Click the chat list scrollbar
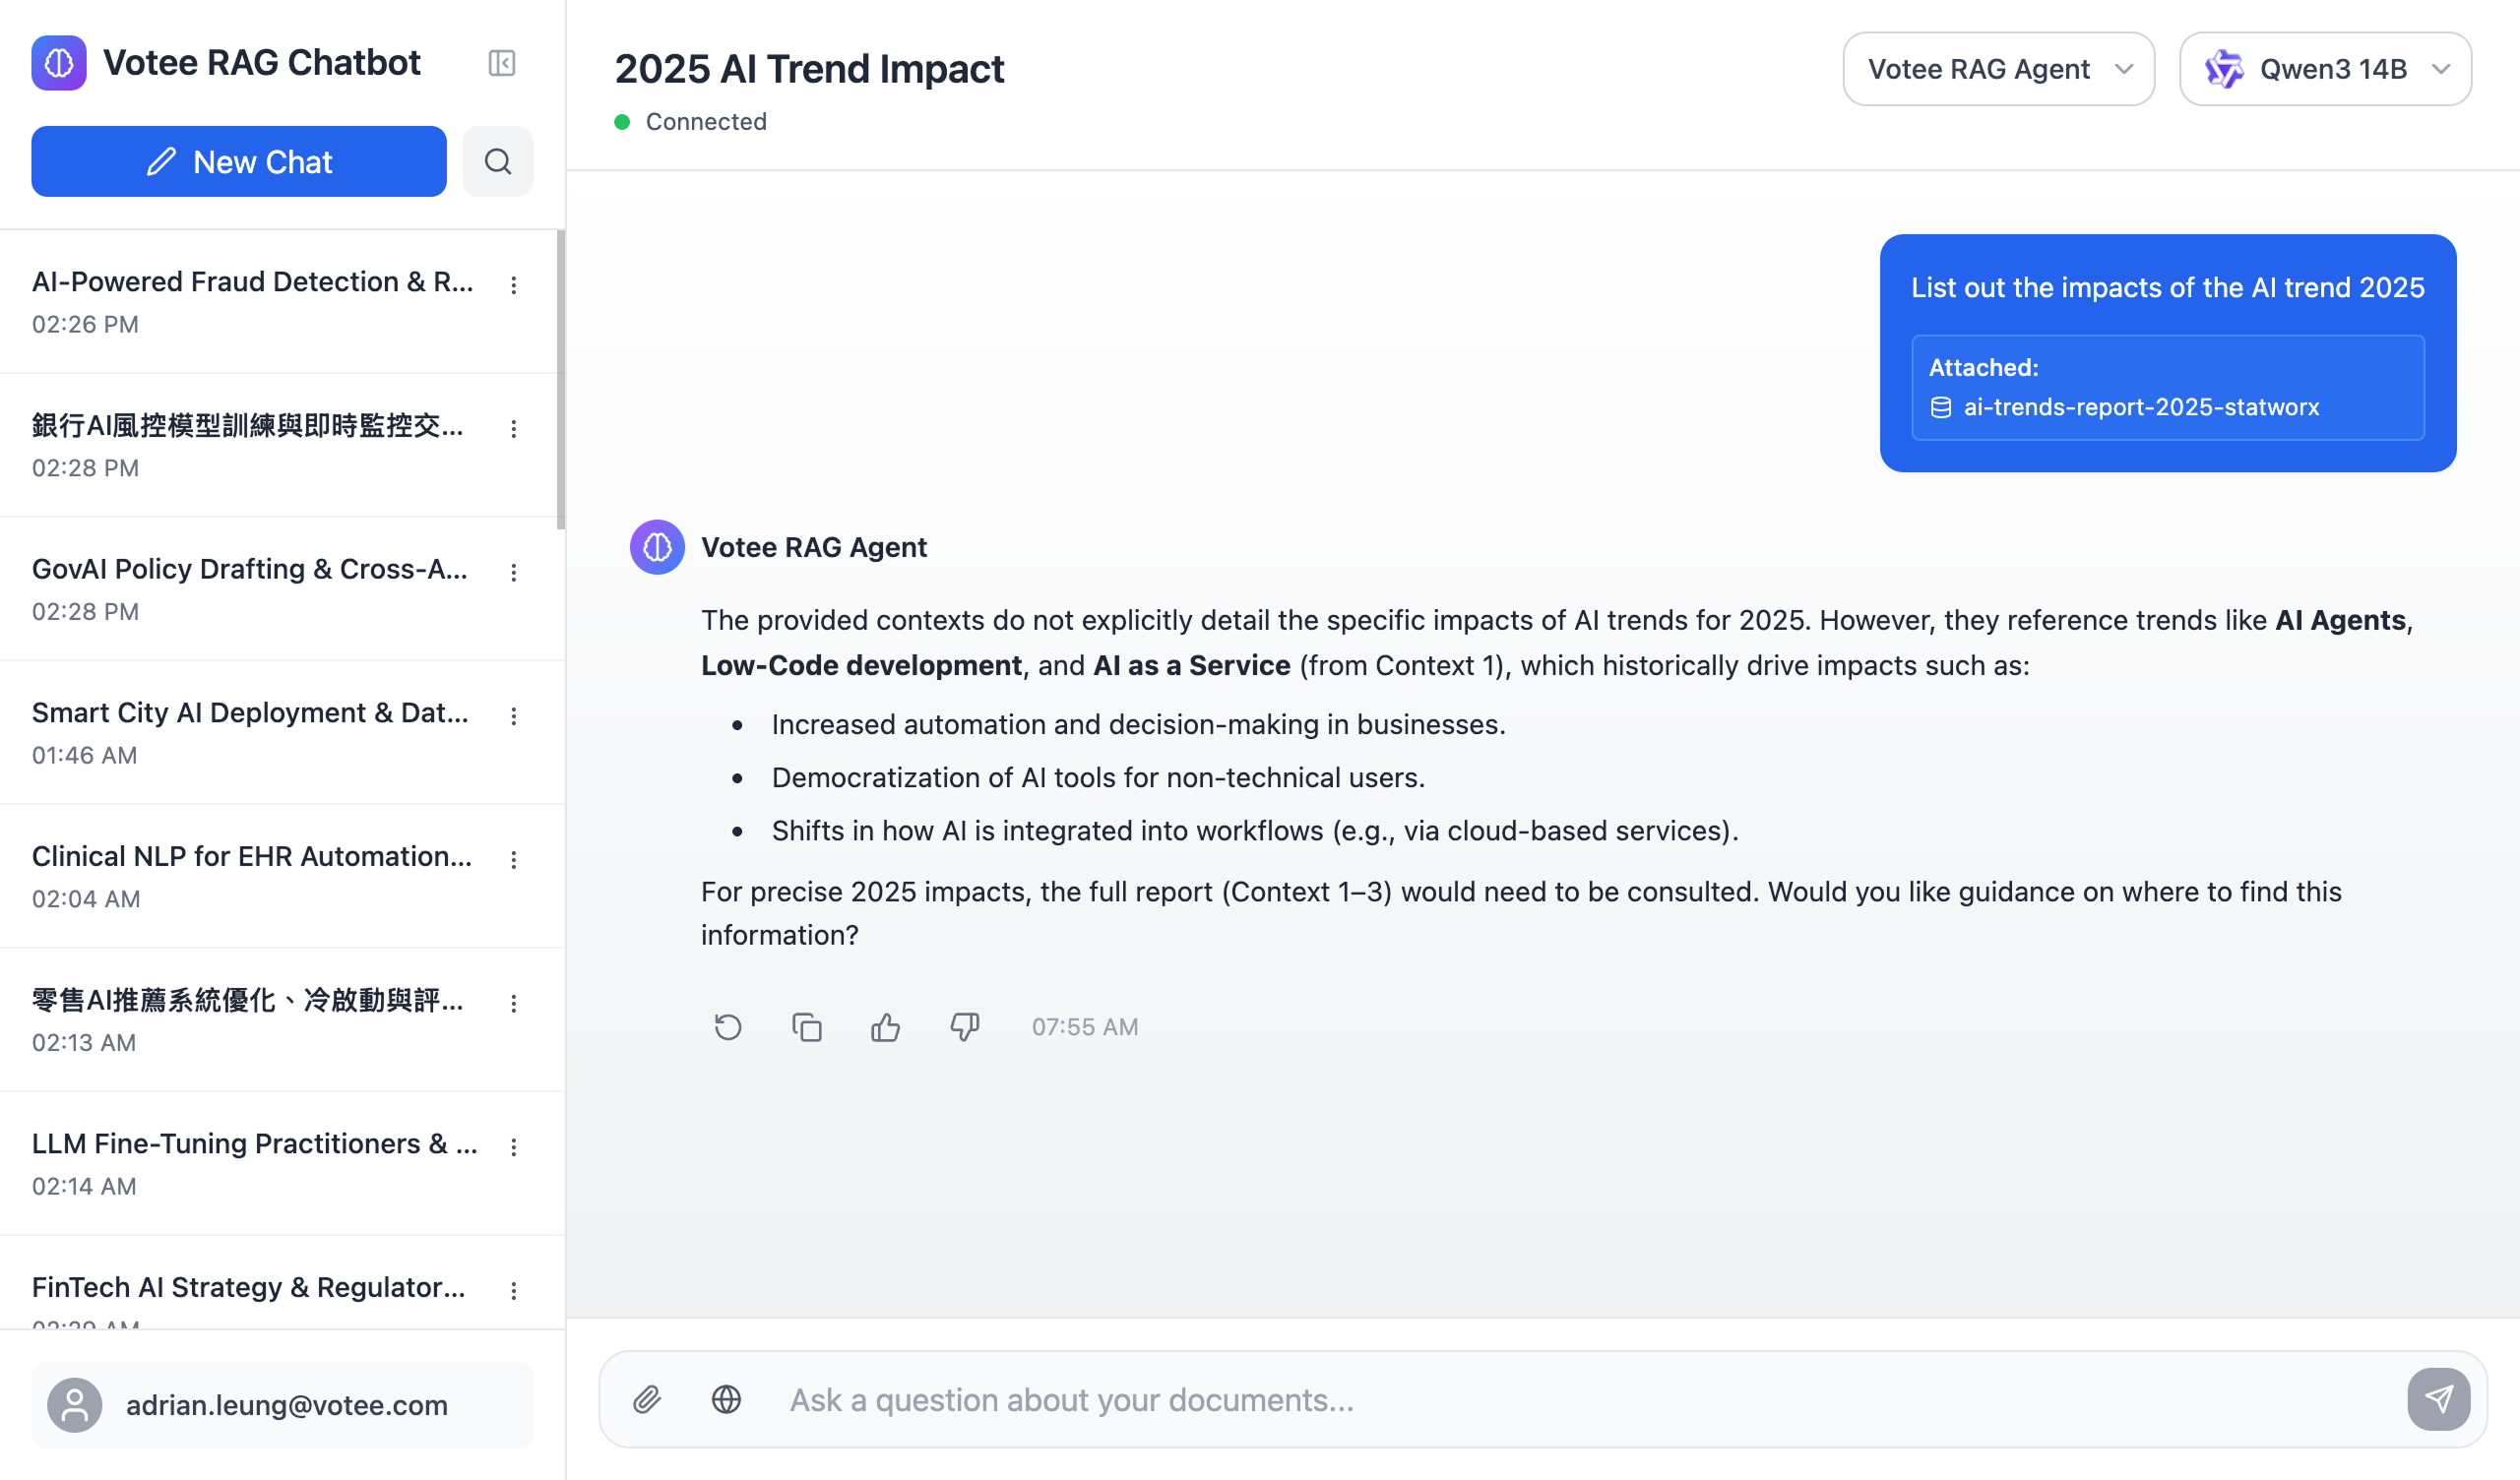 [560, 380]
